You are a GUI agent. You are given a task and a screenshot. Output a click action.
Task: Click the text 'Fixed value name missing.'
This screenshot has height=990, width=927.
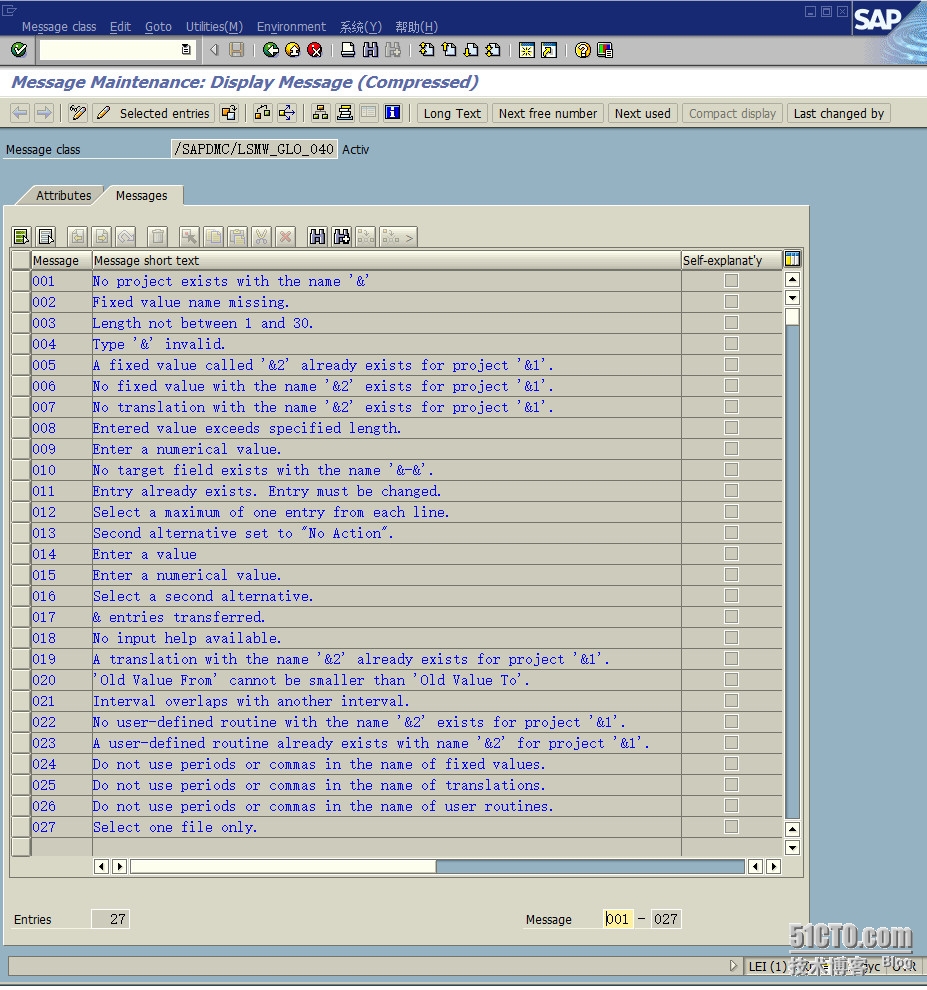[x=191, y=302]
